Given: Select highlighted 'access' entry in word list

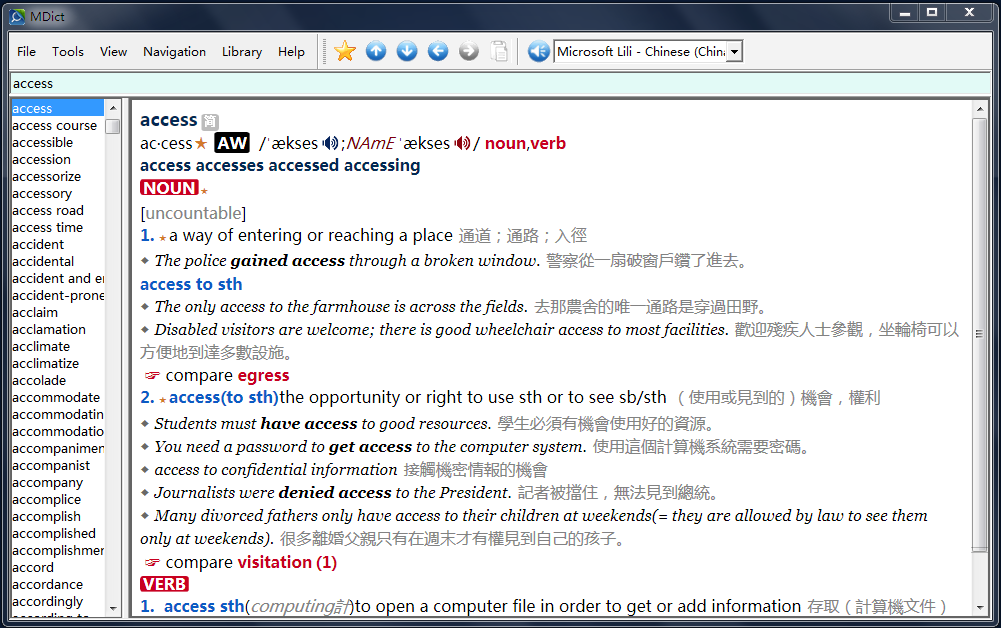Looking at the screenshot, I should (57, 108).
